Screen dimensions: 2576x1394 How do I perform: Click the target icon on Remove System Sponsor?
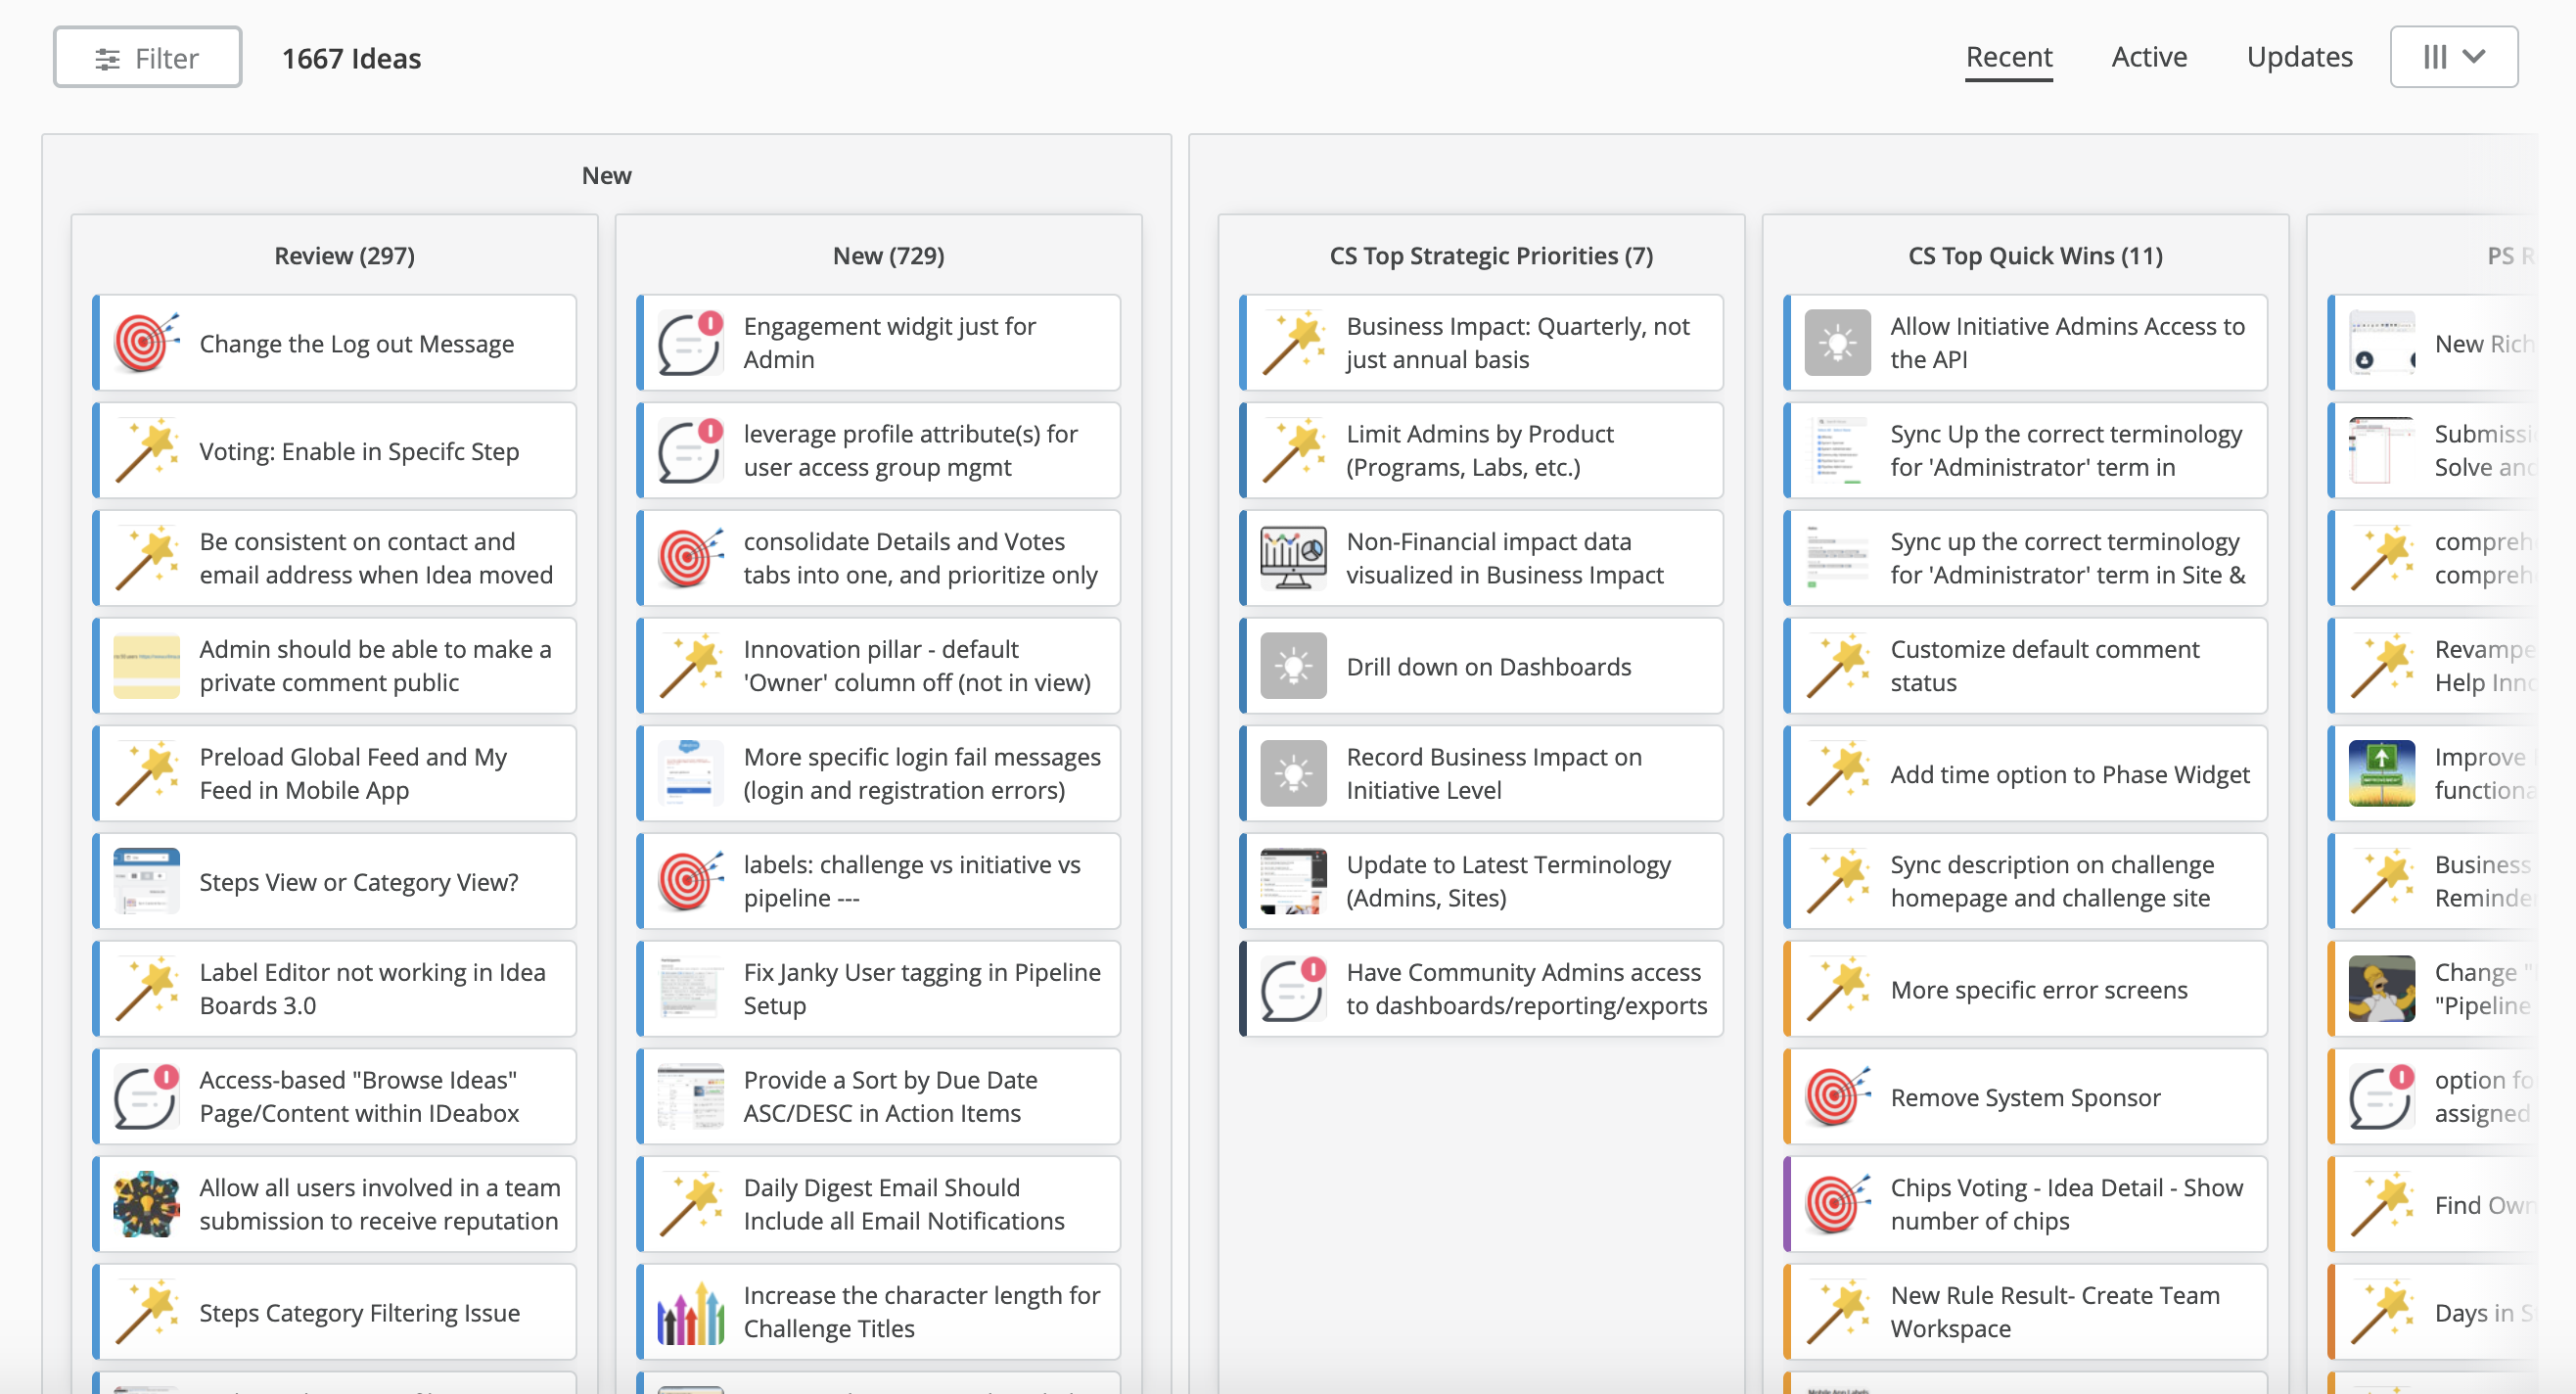[1837, 1097]
